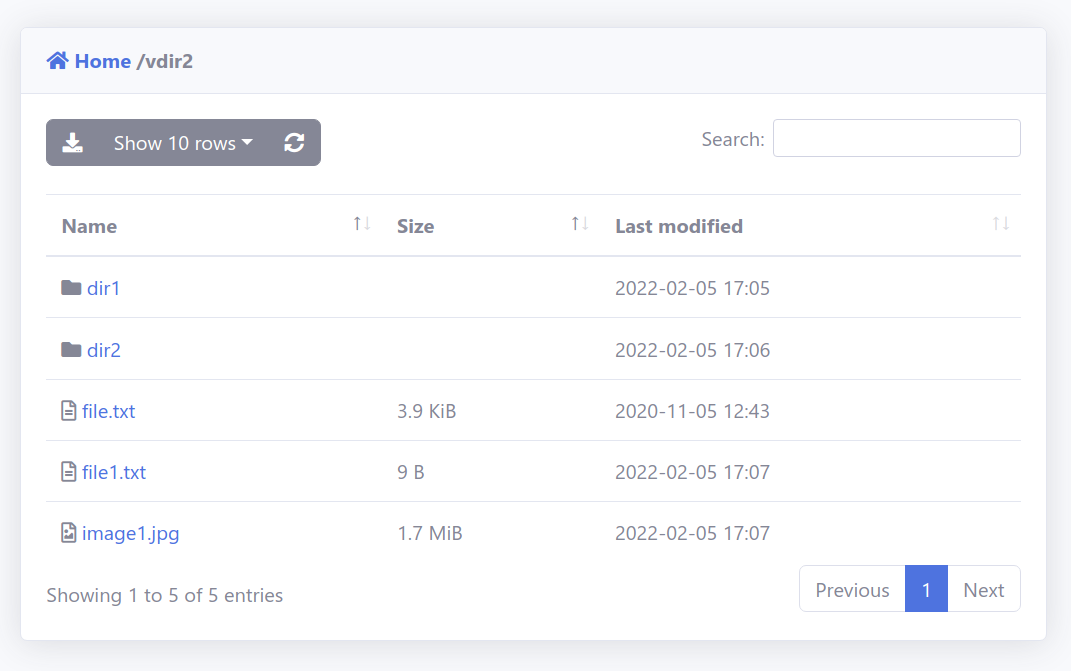Click the home icon in the breadcrumb
Image resolution: width=1071 pixels, height=671 pixels.
(58, 60)
